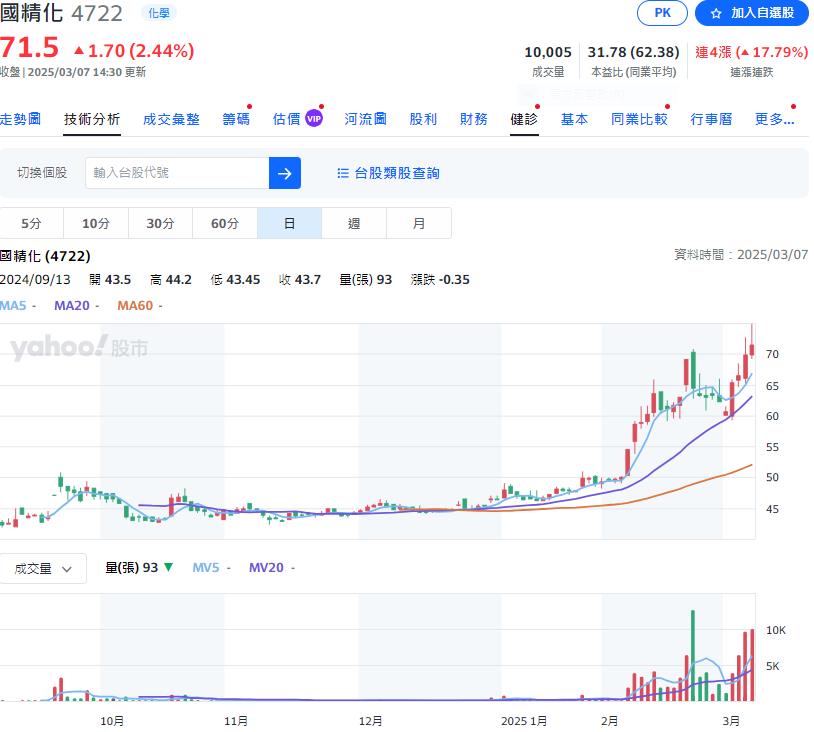Click the 10月 axis label
Screen dimensions: 814x732
(x=112, y=721)
